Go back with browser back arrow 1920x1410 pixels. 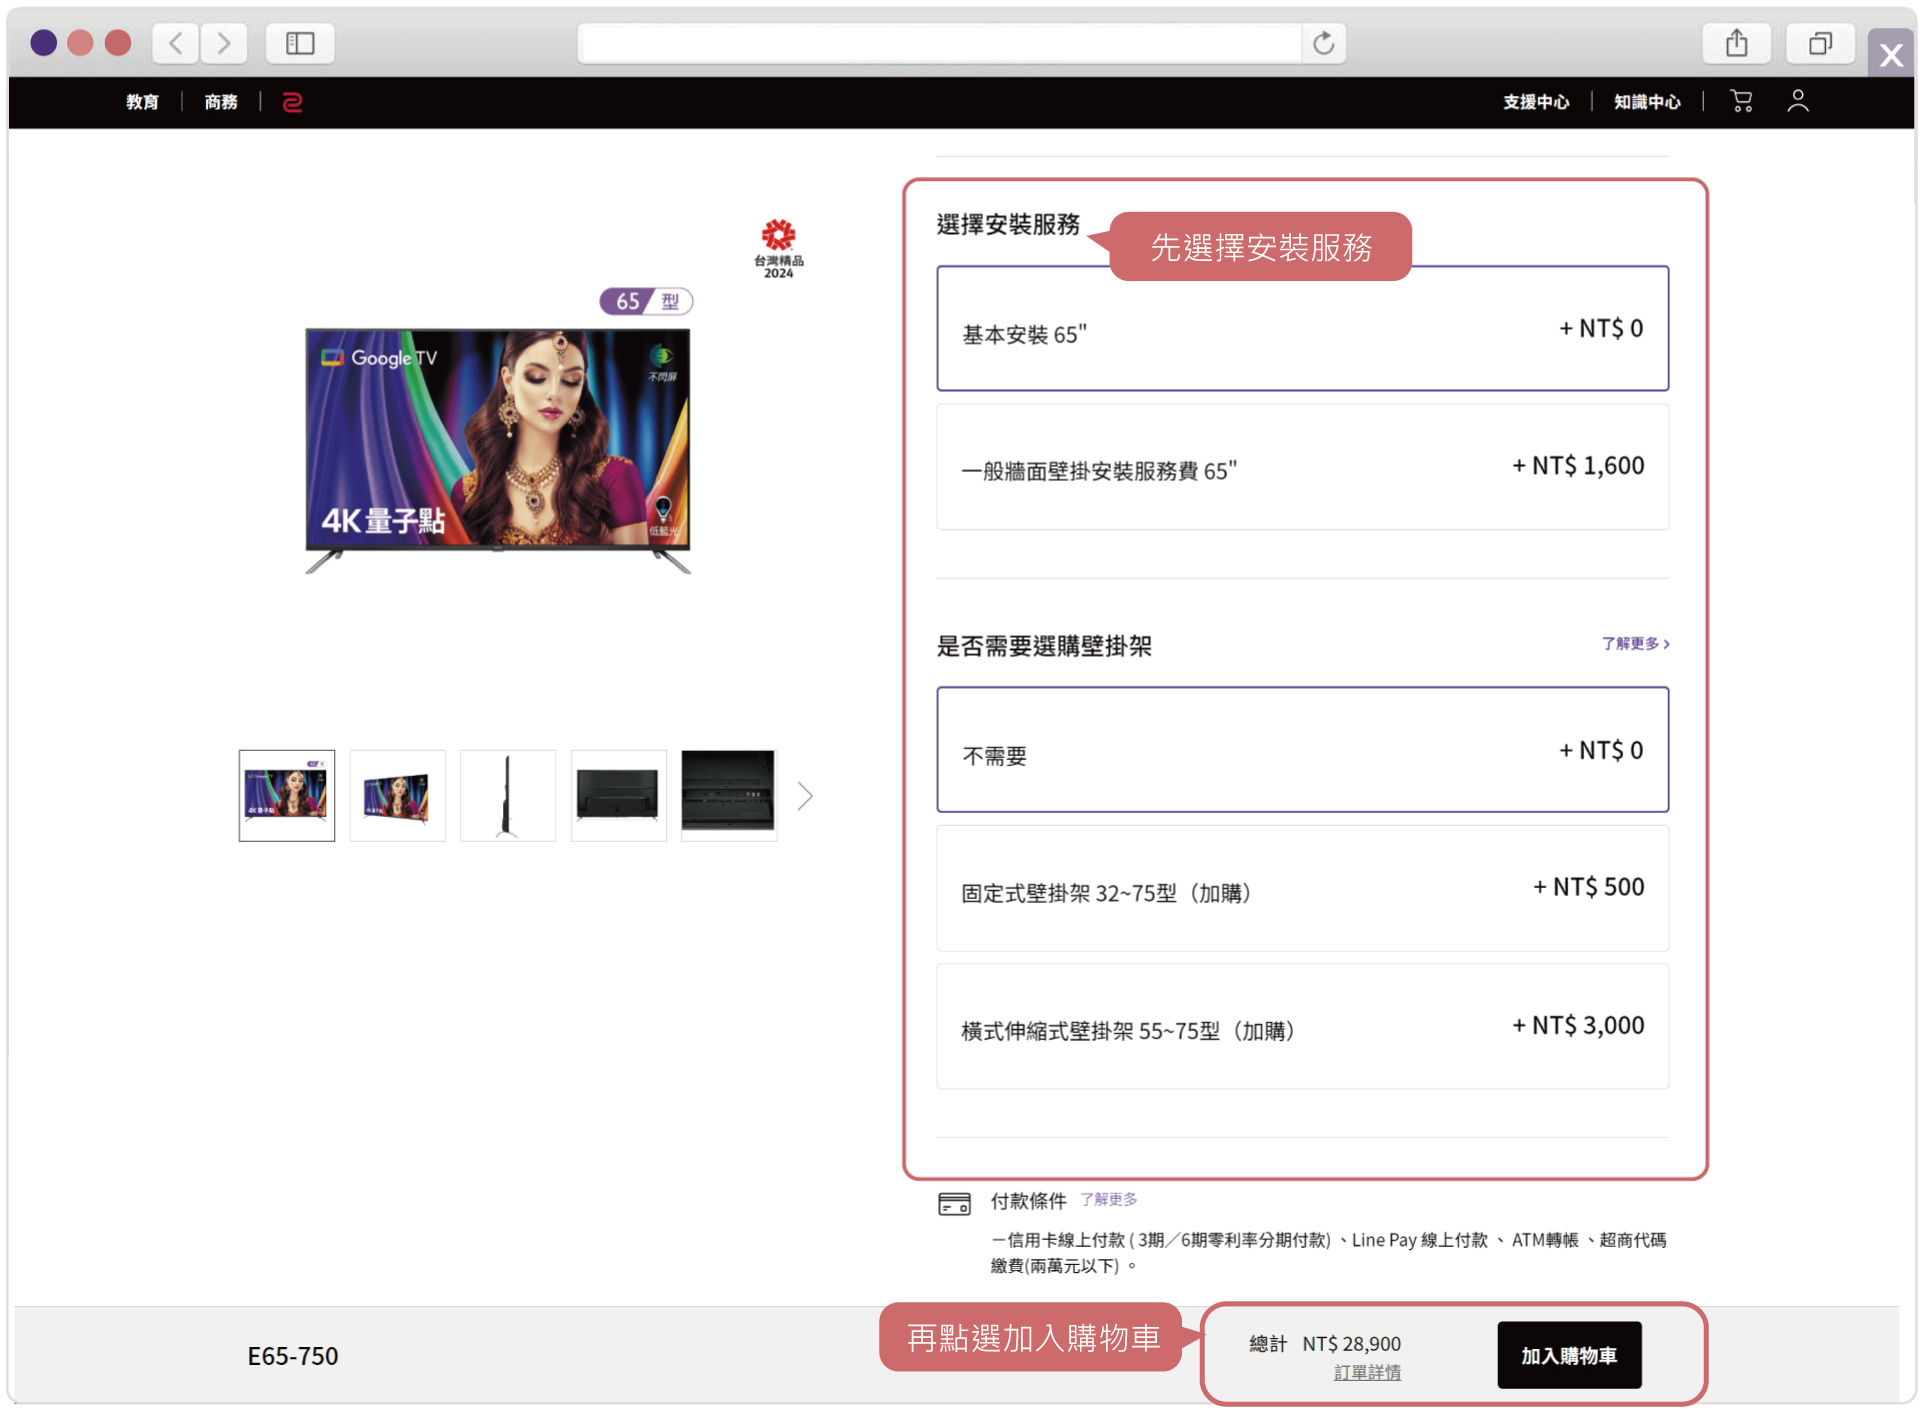(x=176, y=43)
